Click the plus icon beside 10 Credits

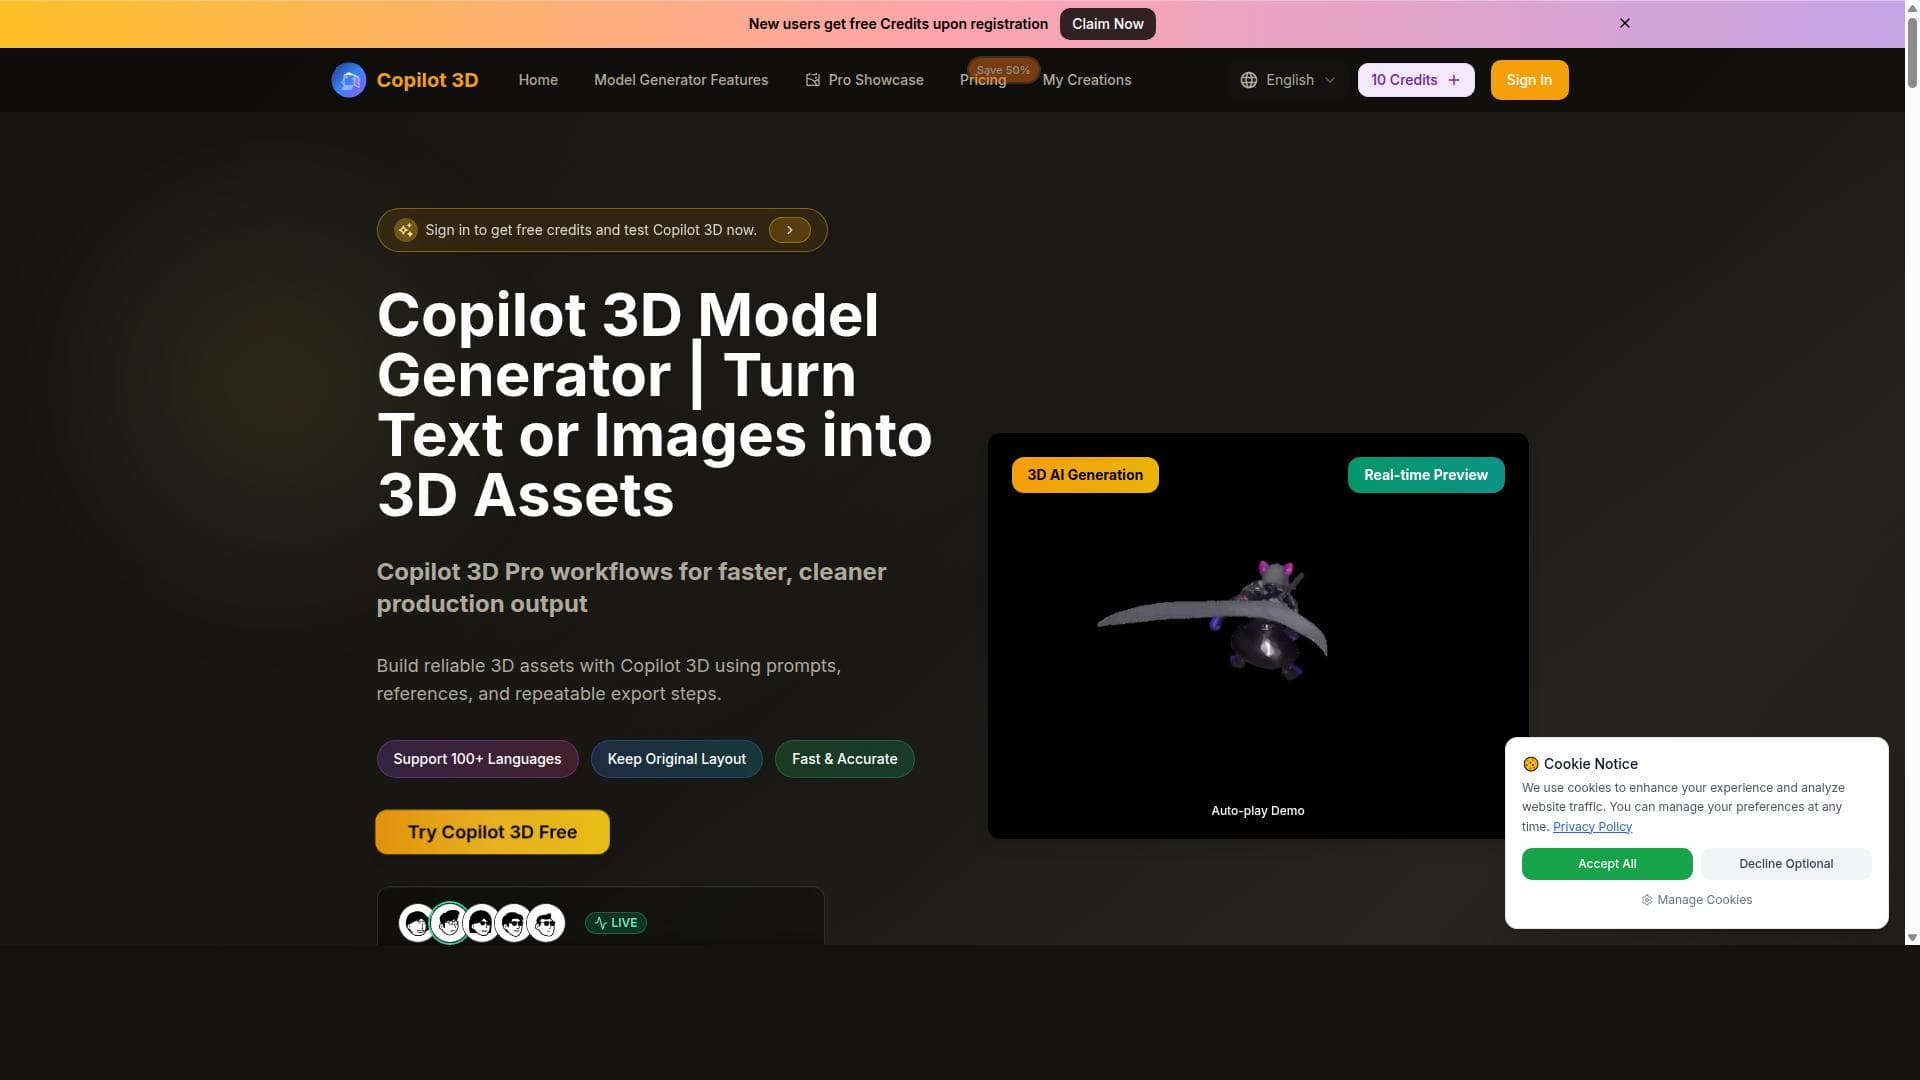(1454, 80)
